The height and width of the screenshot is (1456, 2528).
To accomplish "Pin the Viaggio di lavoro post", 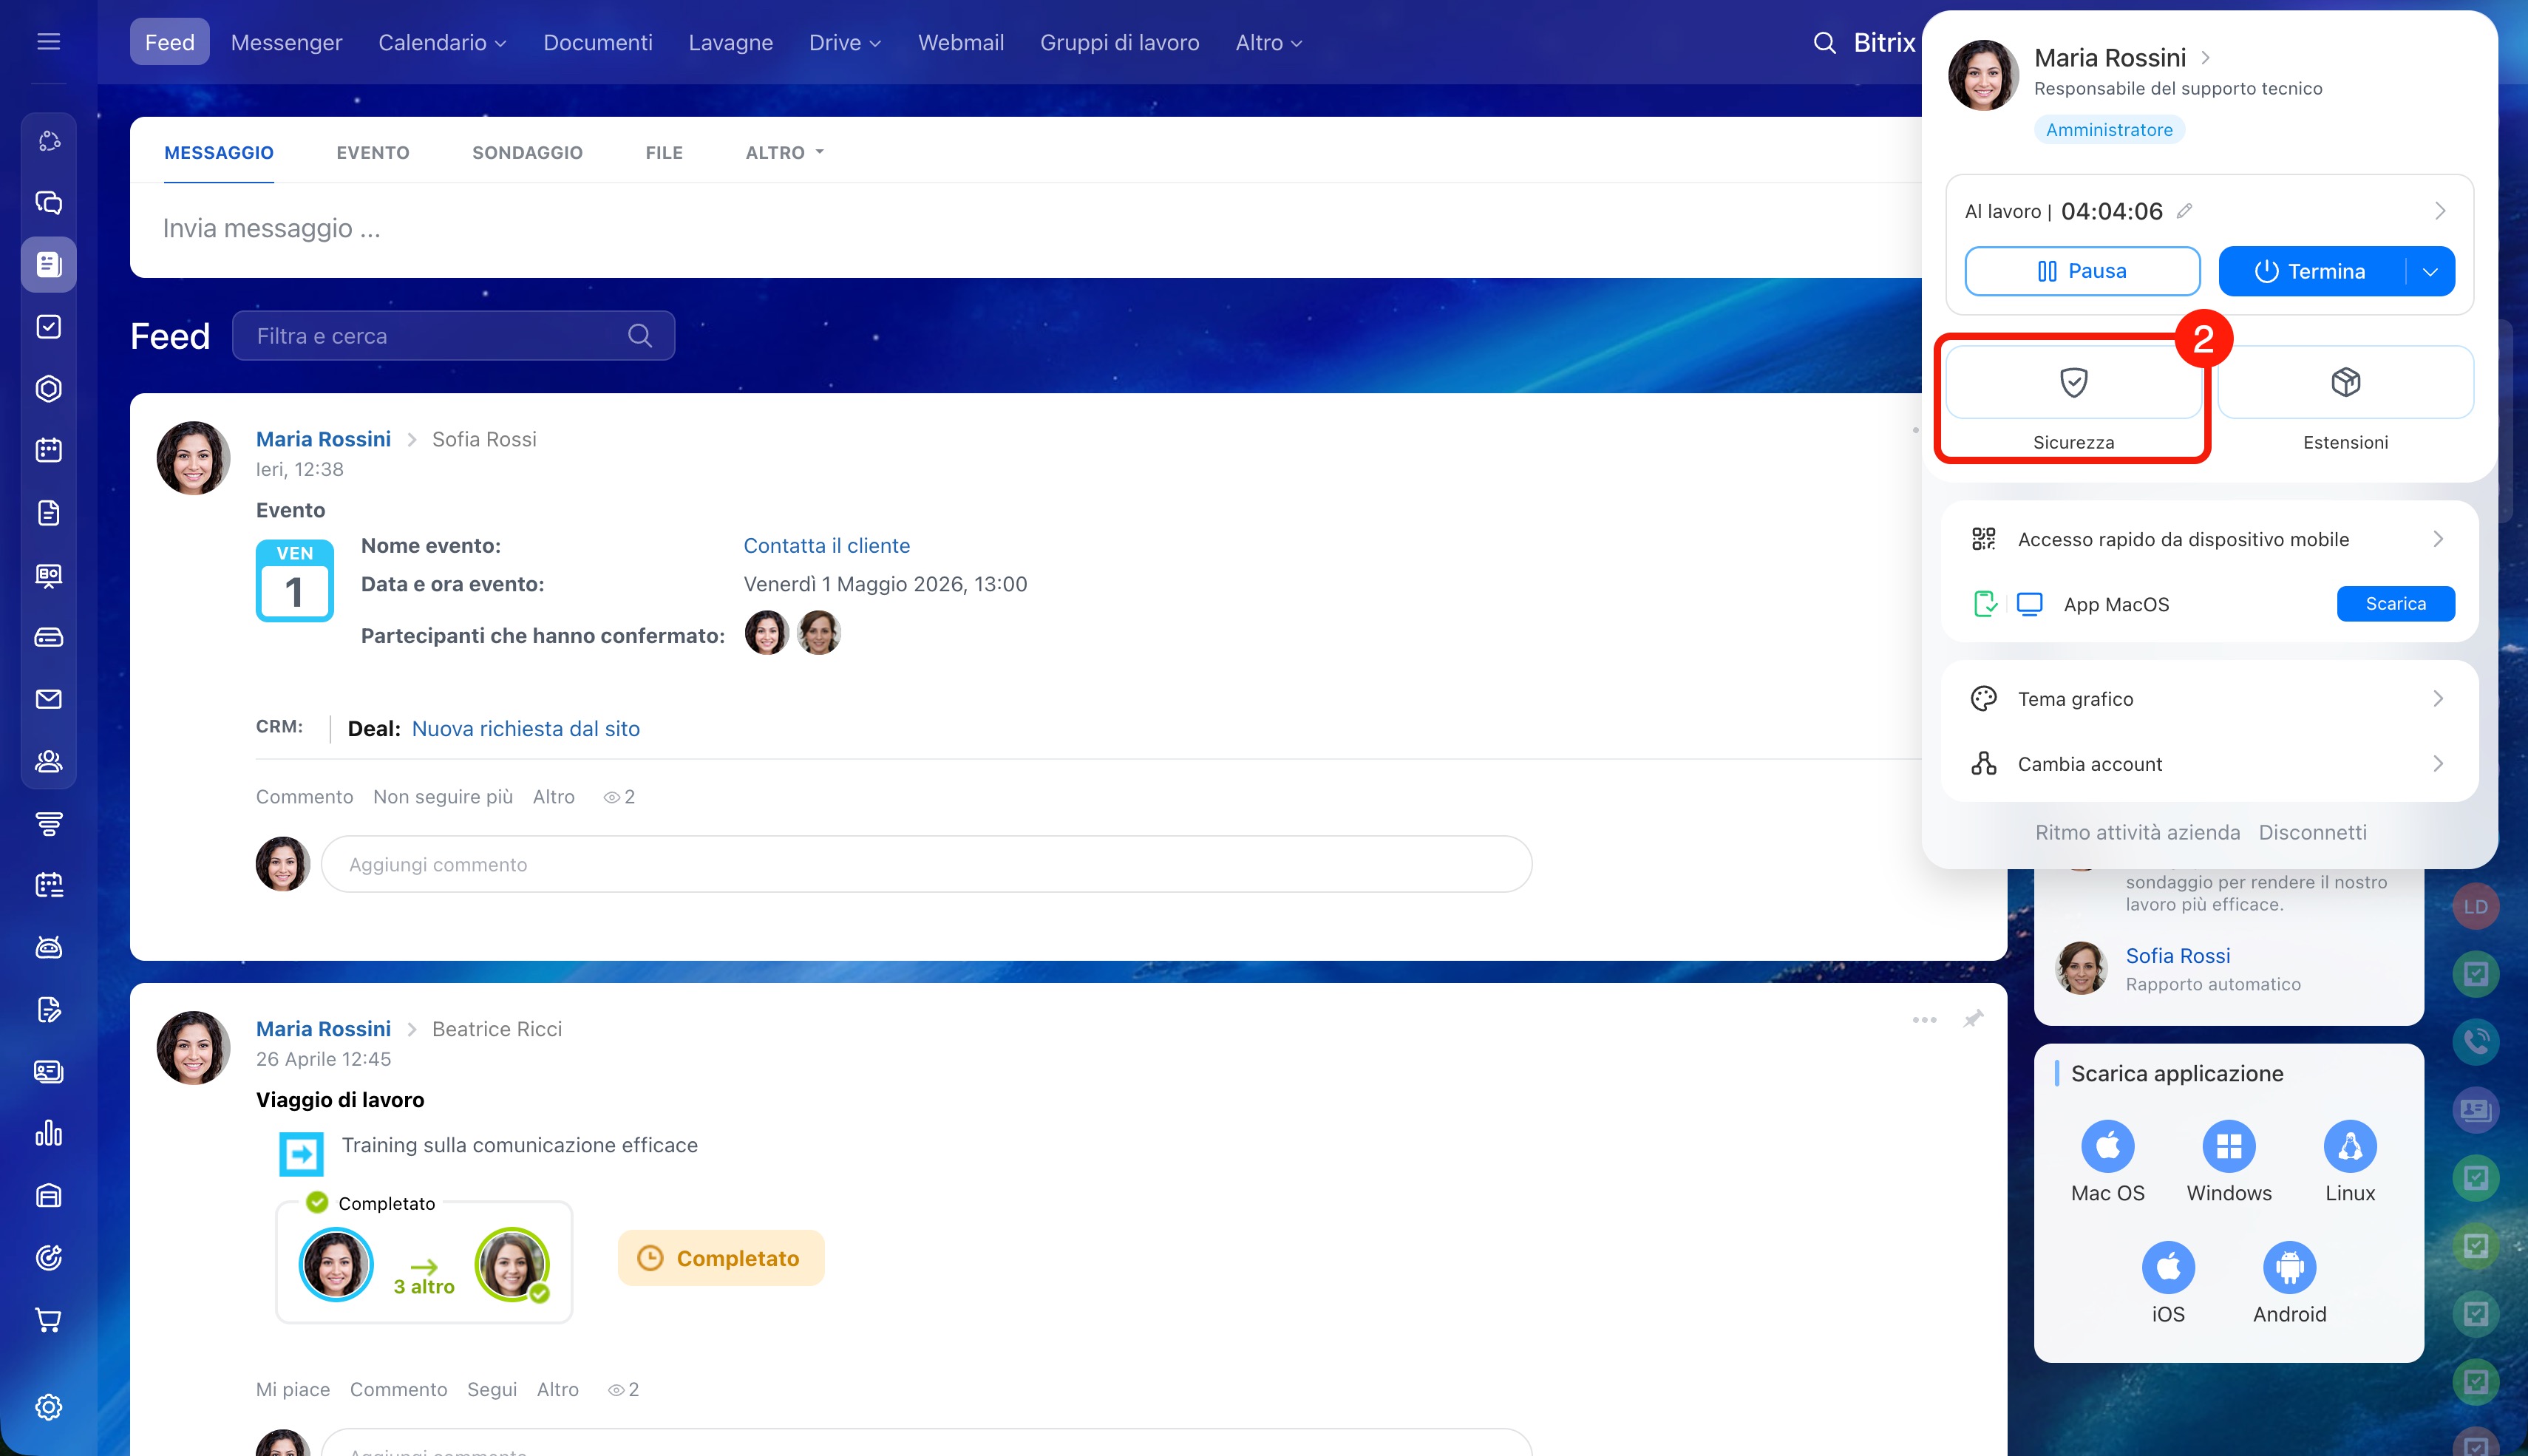I will (x=1972, y=1019).
